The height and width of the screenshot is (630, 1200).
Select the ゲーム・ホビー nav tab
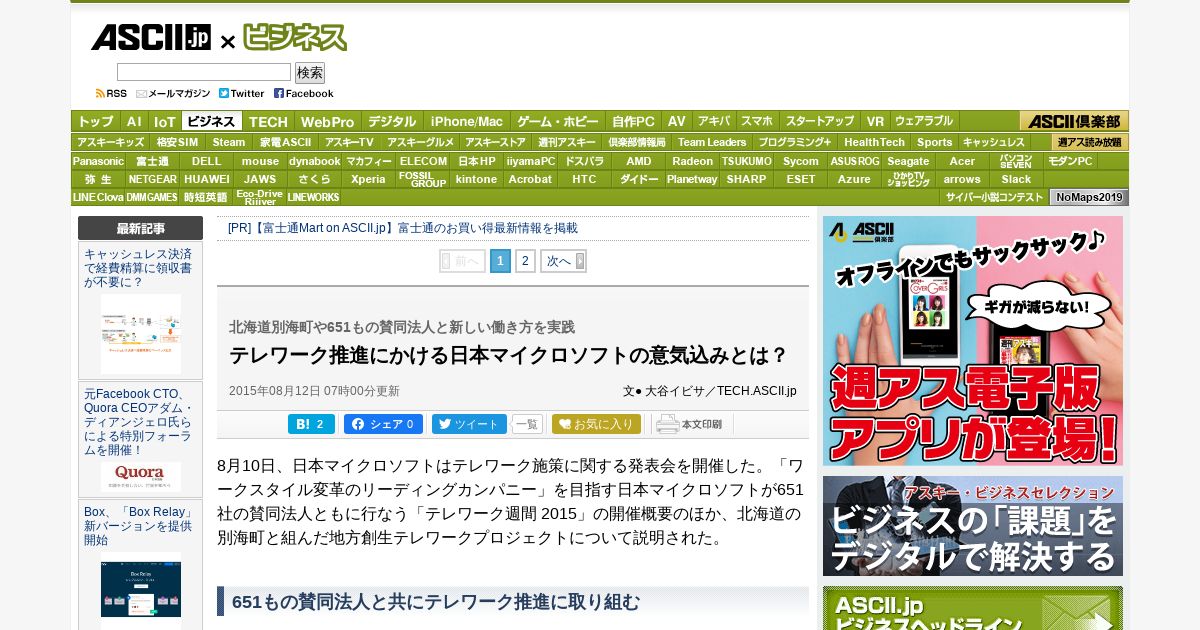[558, 121]
